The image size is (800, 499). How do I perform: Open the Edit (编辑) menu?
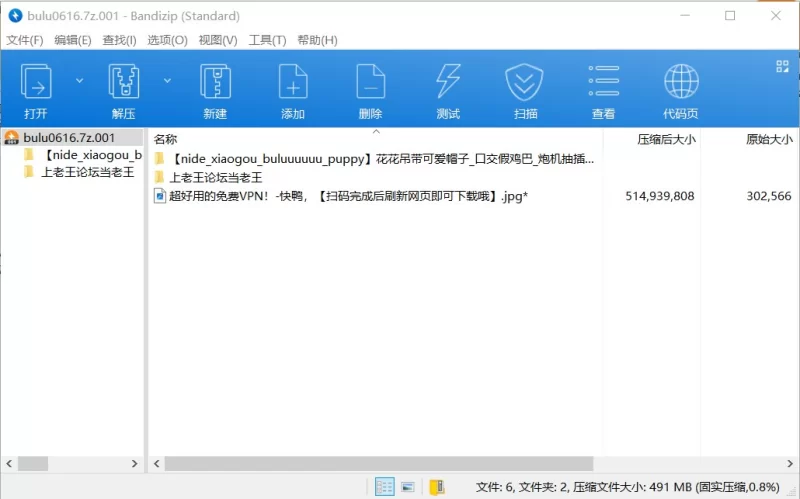click(x=72, y=40)
